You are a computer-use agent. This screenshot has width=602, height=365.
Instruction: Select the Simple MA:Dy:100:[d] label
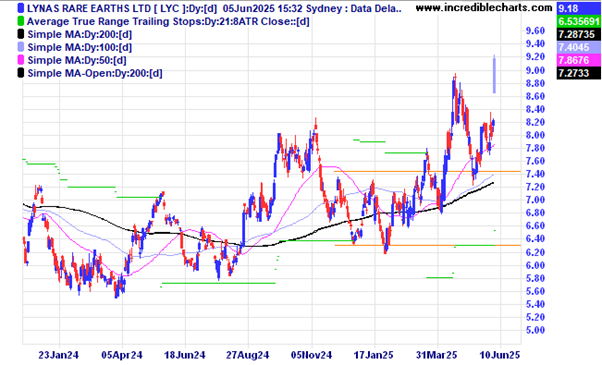[x=79, y=47]
